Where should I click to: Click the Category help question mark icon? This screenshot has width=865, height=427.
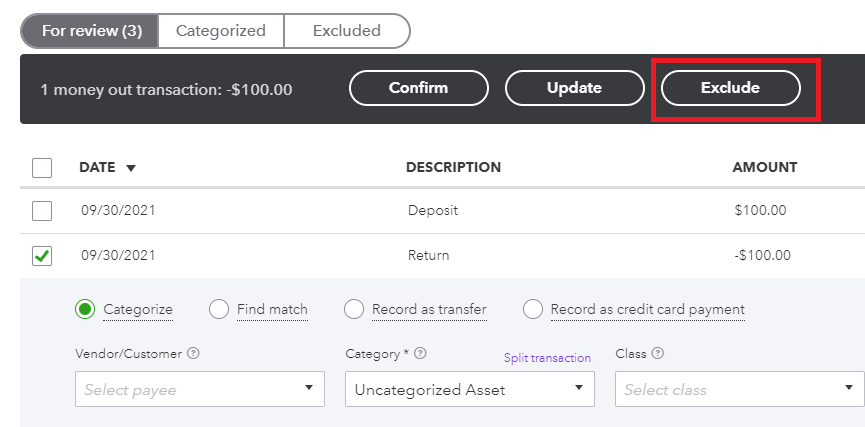click(x=421, y=353)
